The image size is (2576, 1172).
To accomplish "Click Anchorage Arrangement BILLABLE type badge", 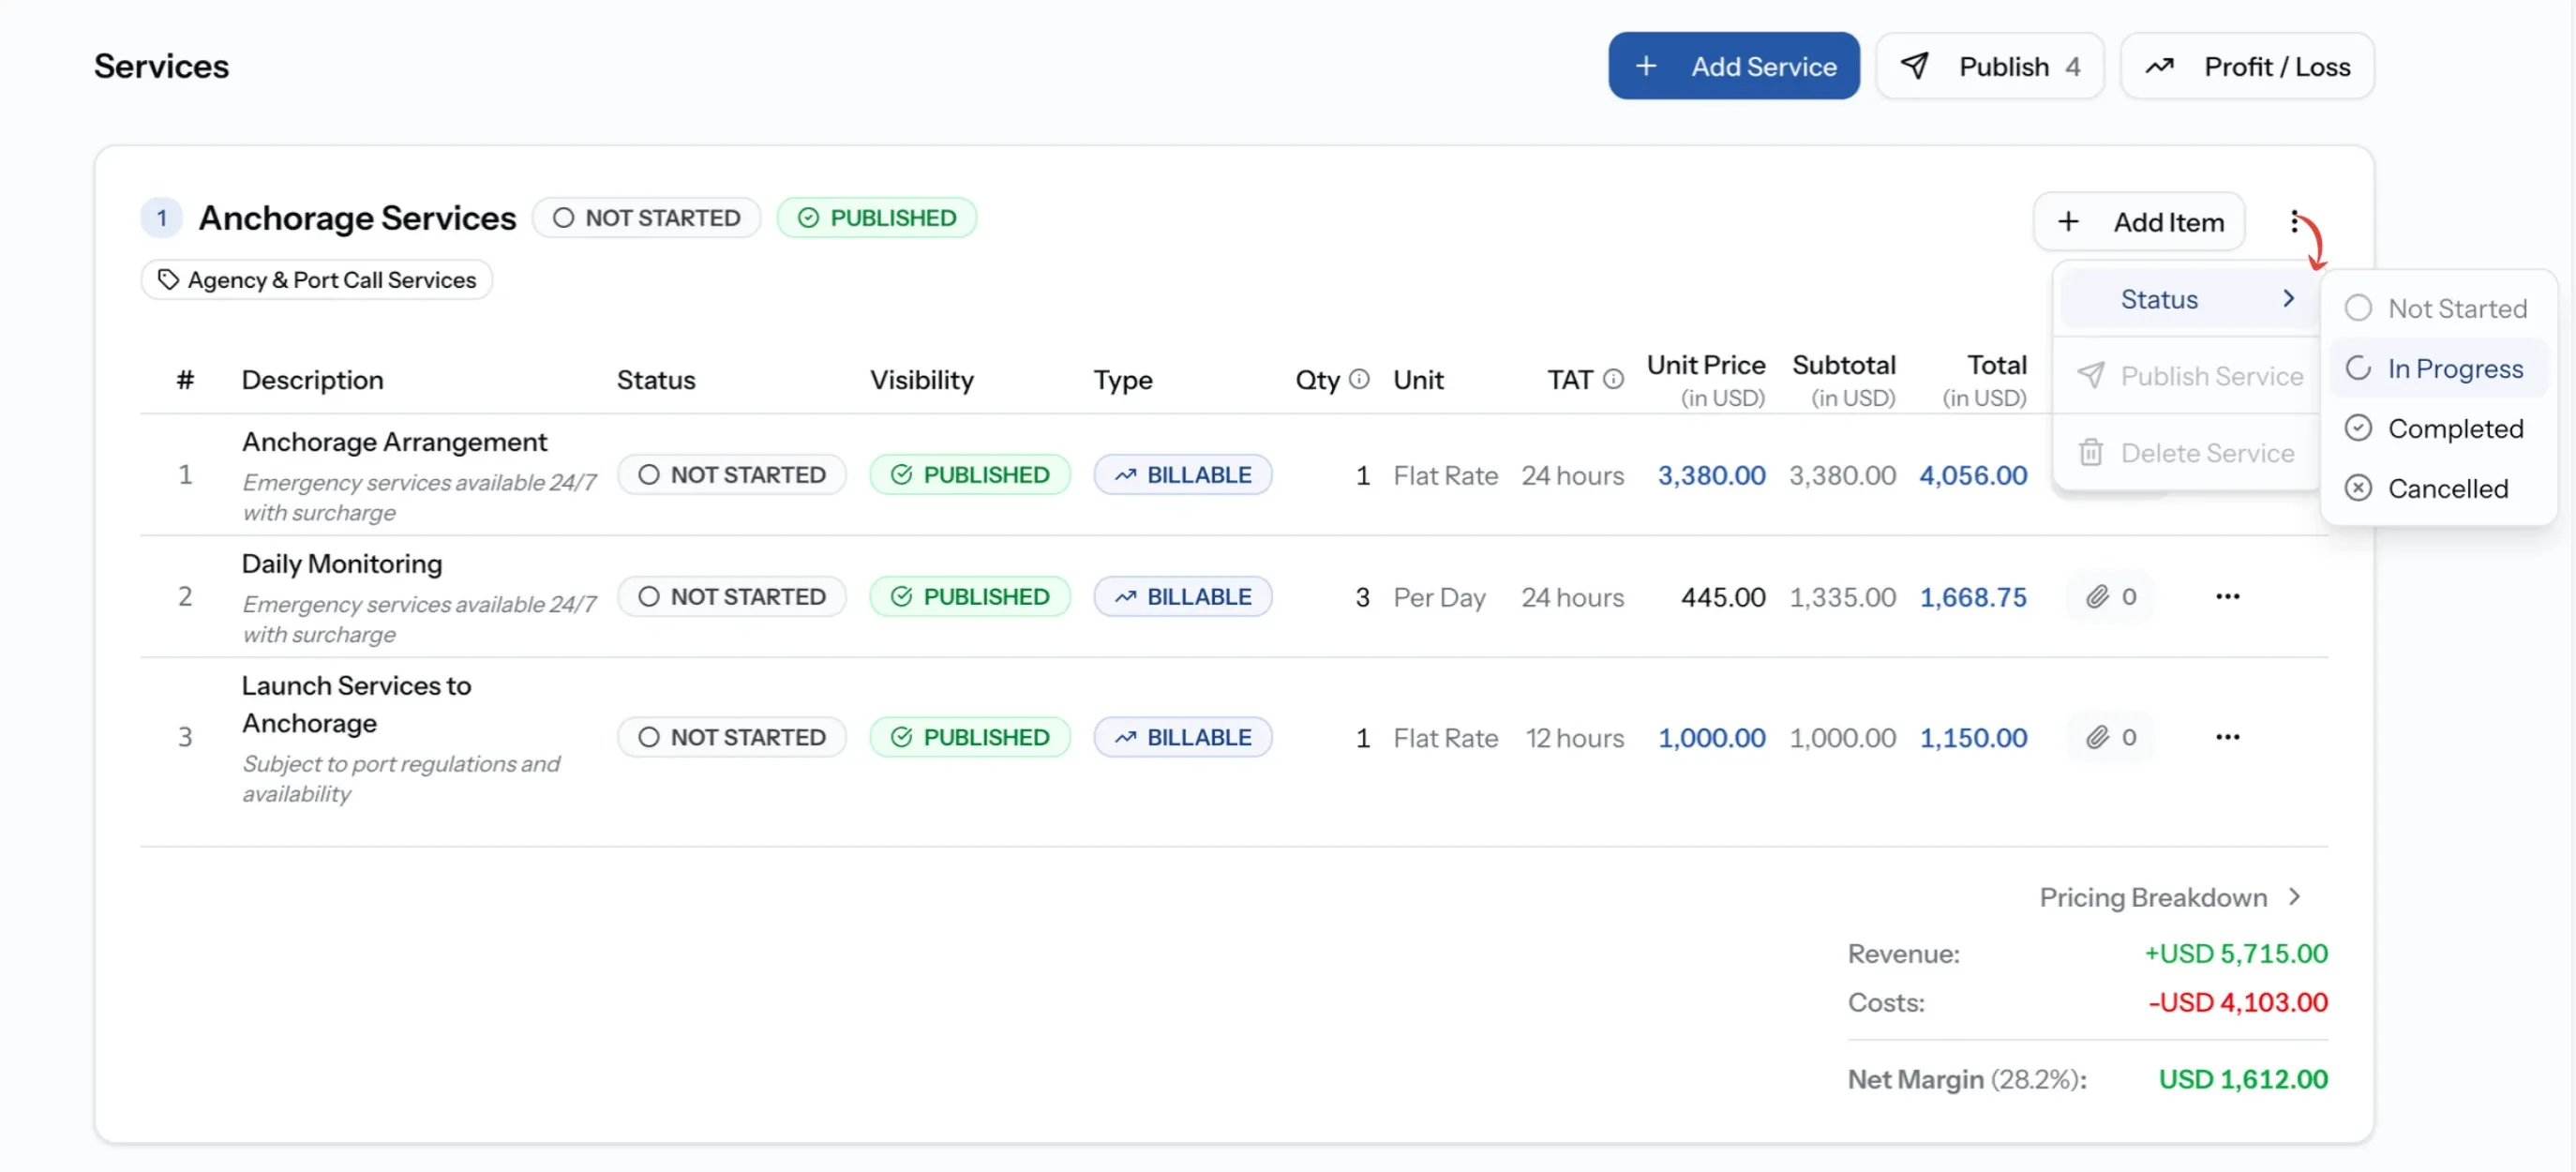I will point(1182,475).
